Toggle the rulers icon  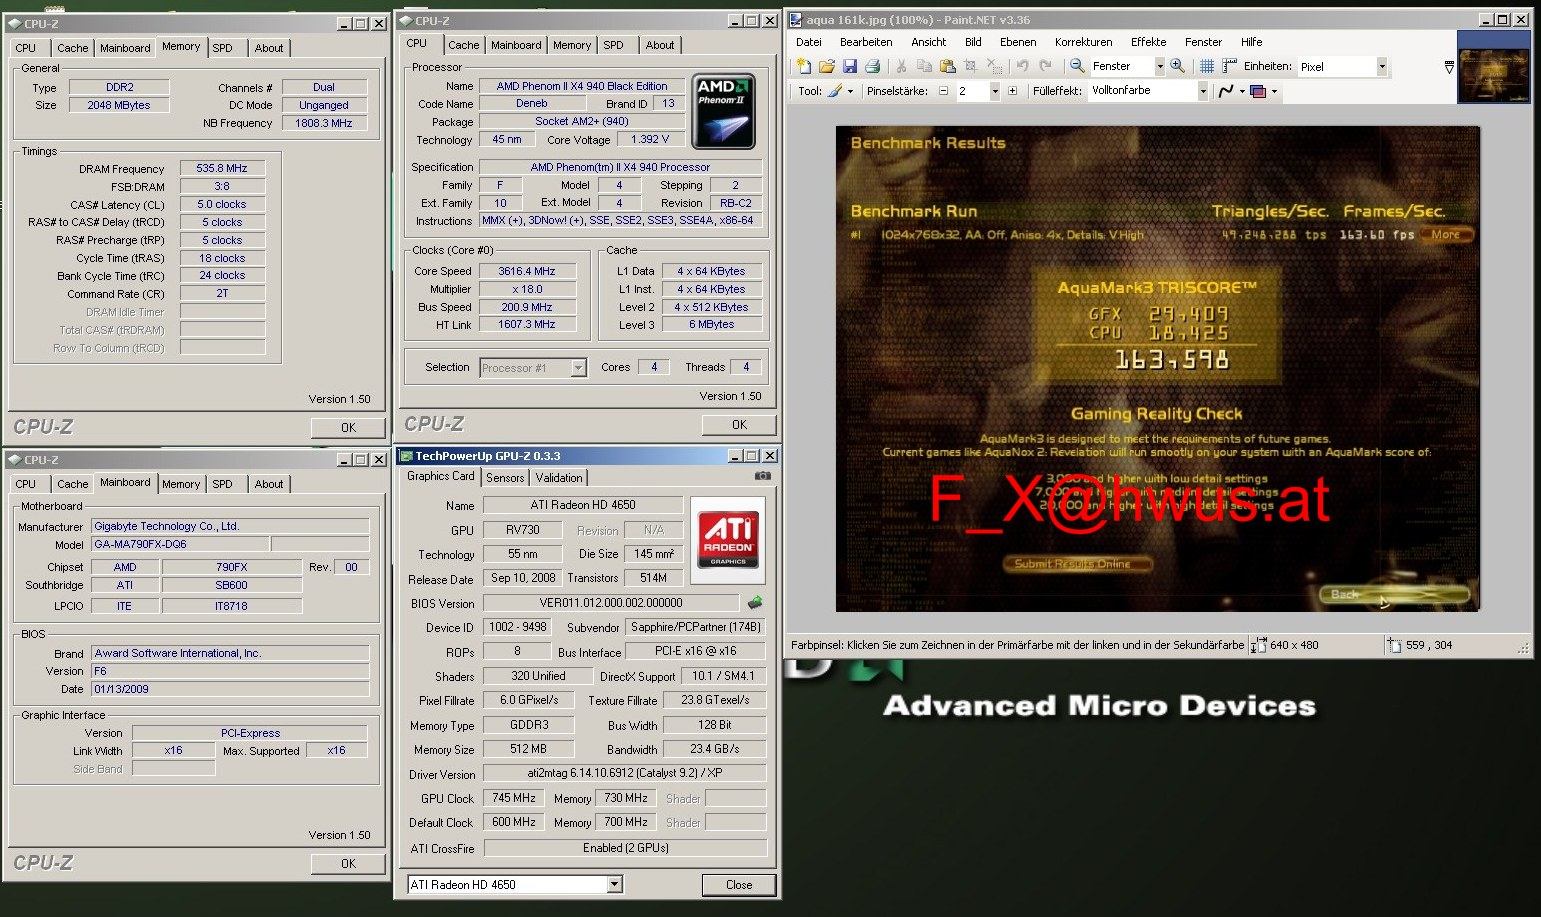(1230, 66)
